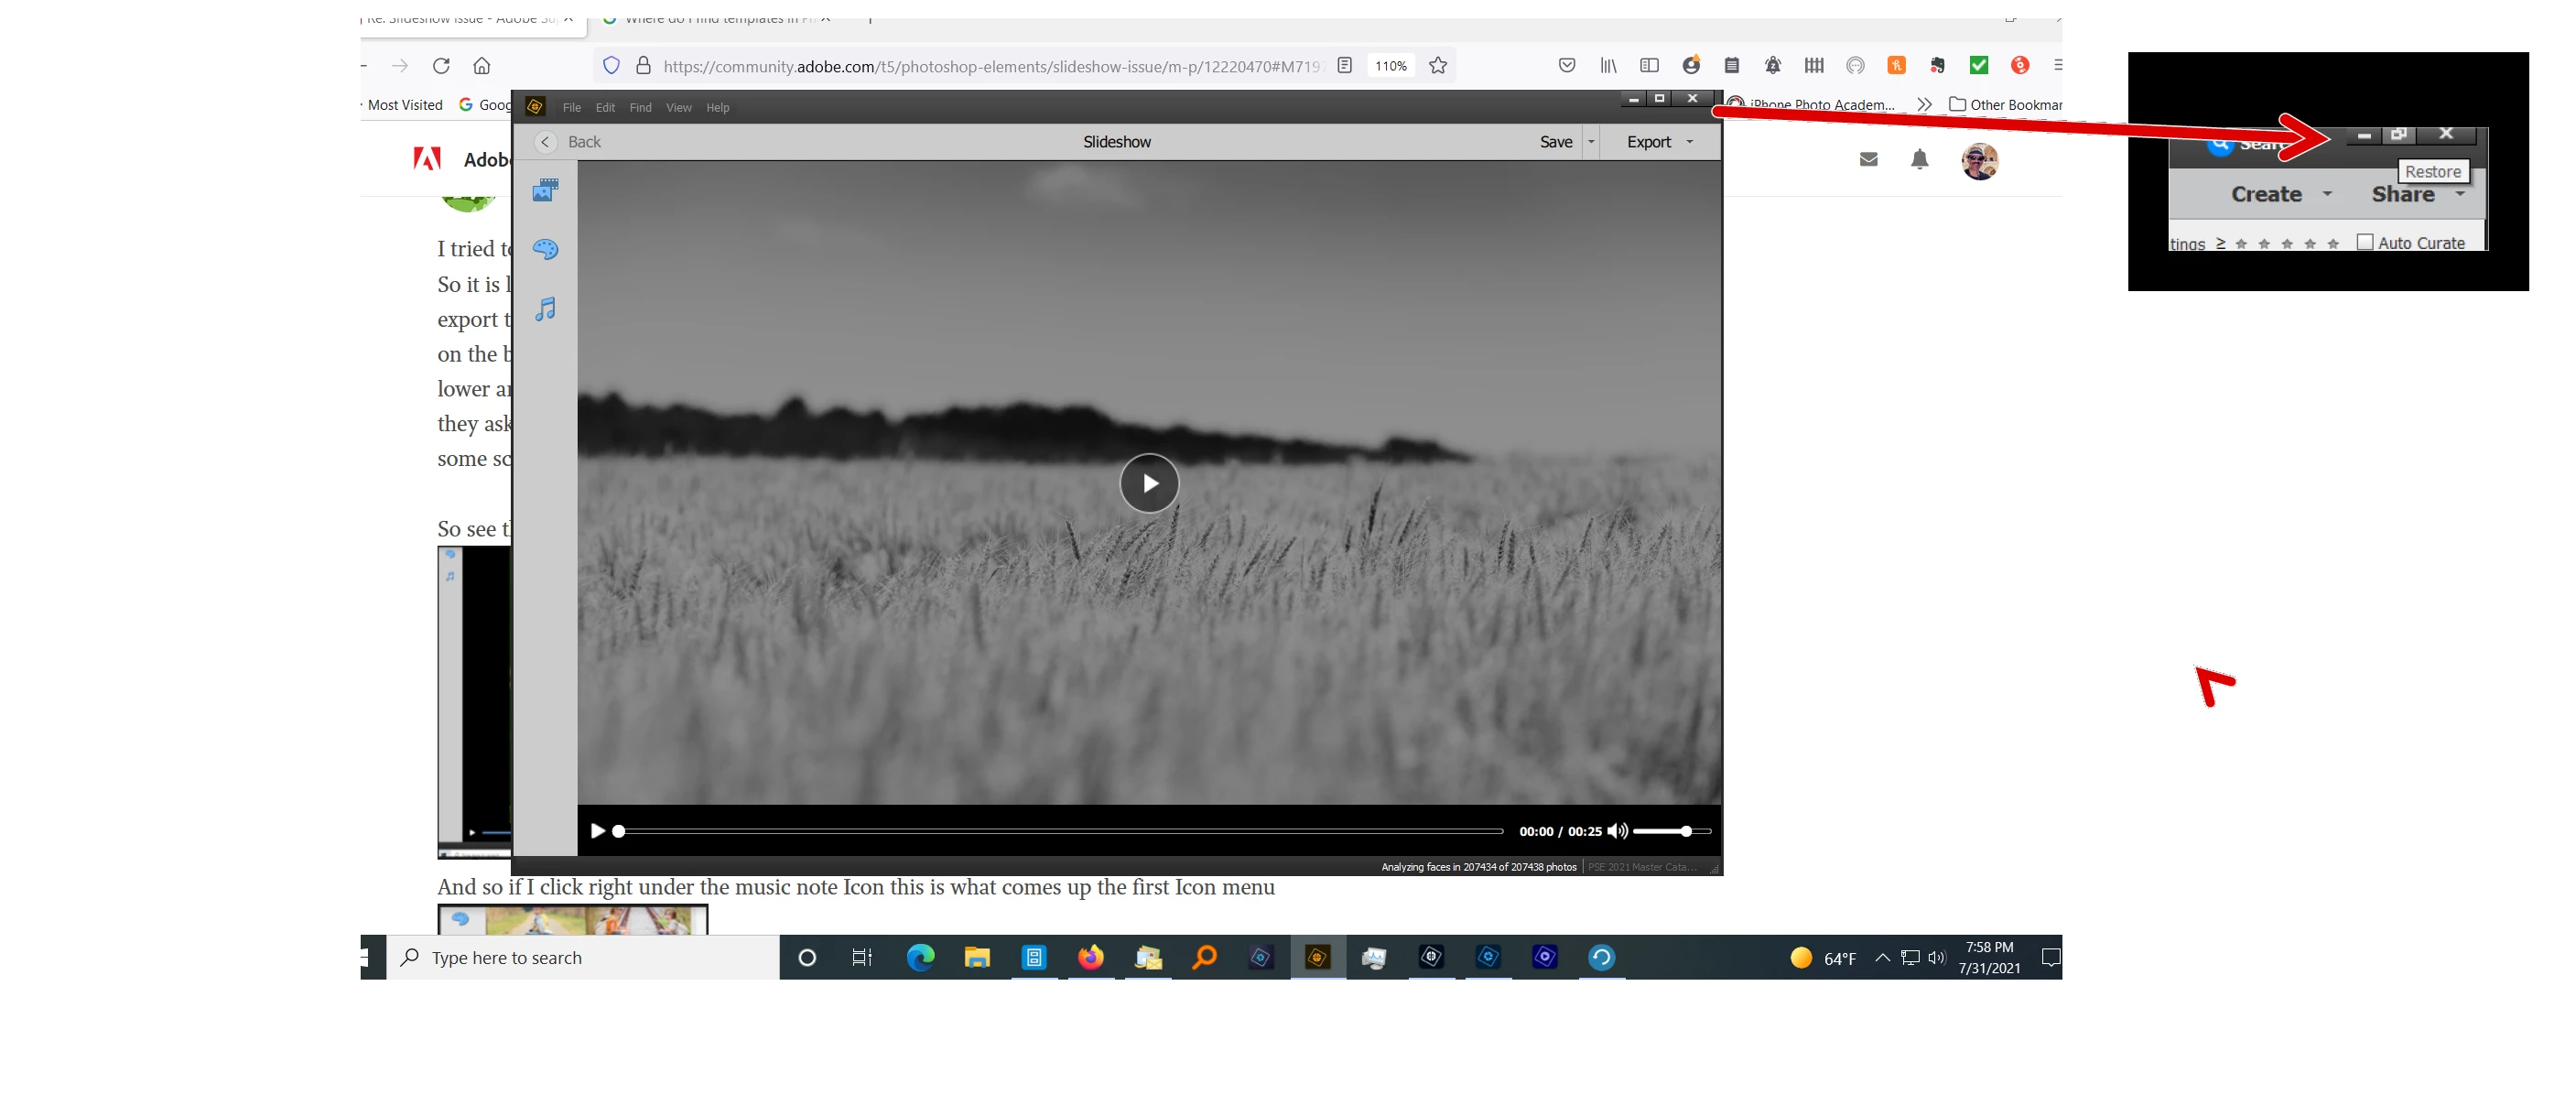Image resolution: width=2576 pixels, height=1116 pixels.
Task: Open the slideshow Themes palette icon
Action: pos(545,249)
